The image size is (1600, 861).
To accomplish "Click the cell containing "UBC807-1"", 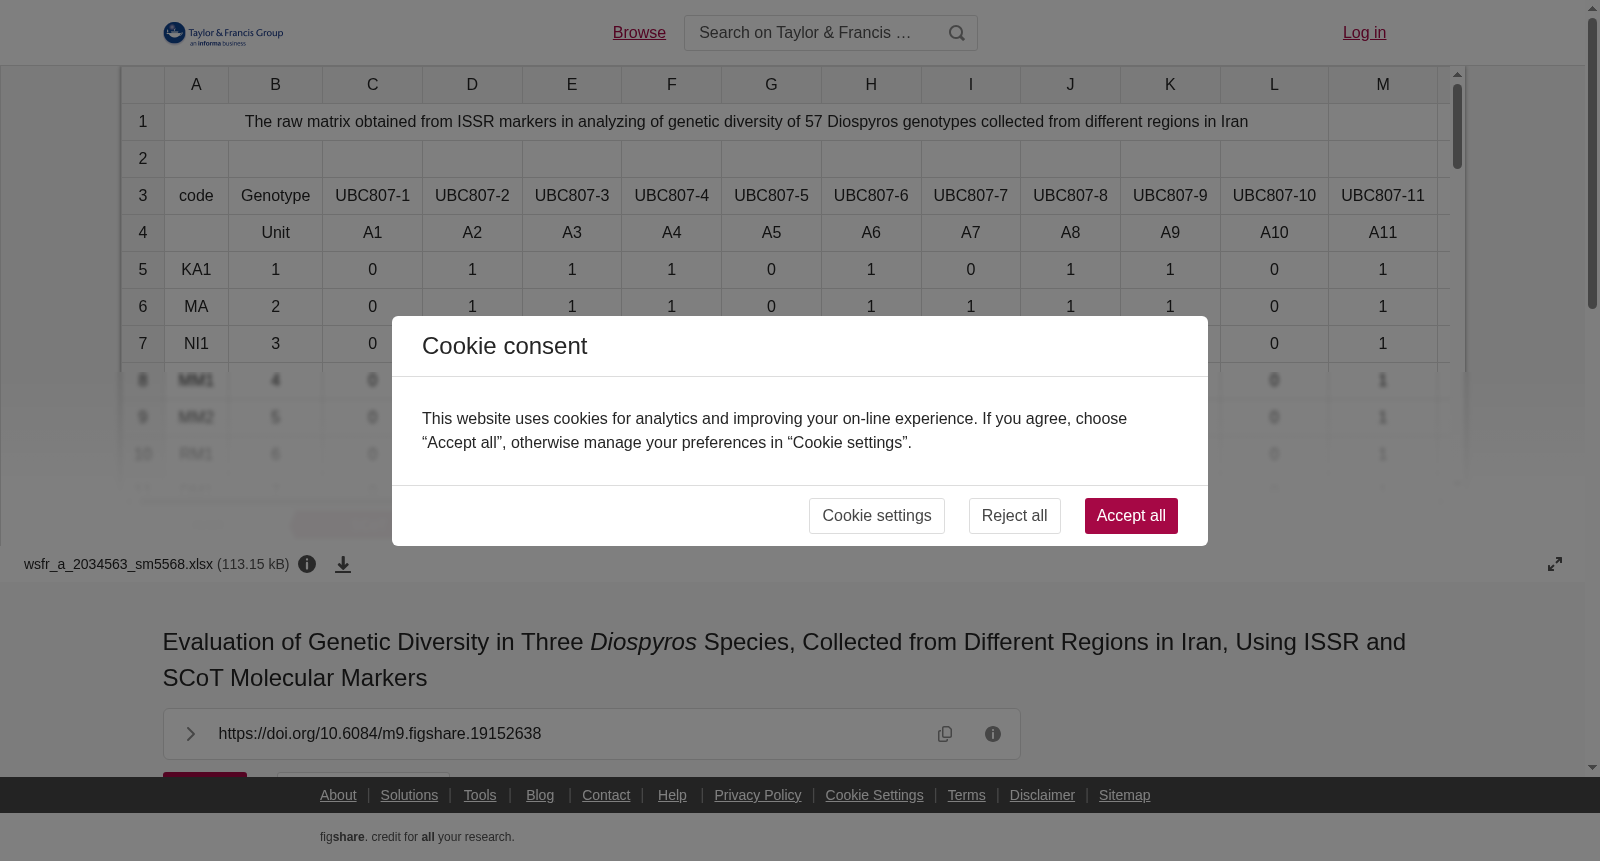I will [373, 196].
